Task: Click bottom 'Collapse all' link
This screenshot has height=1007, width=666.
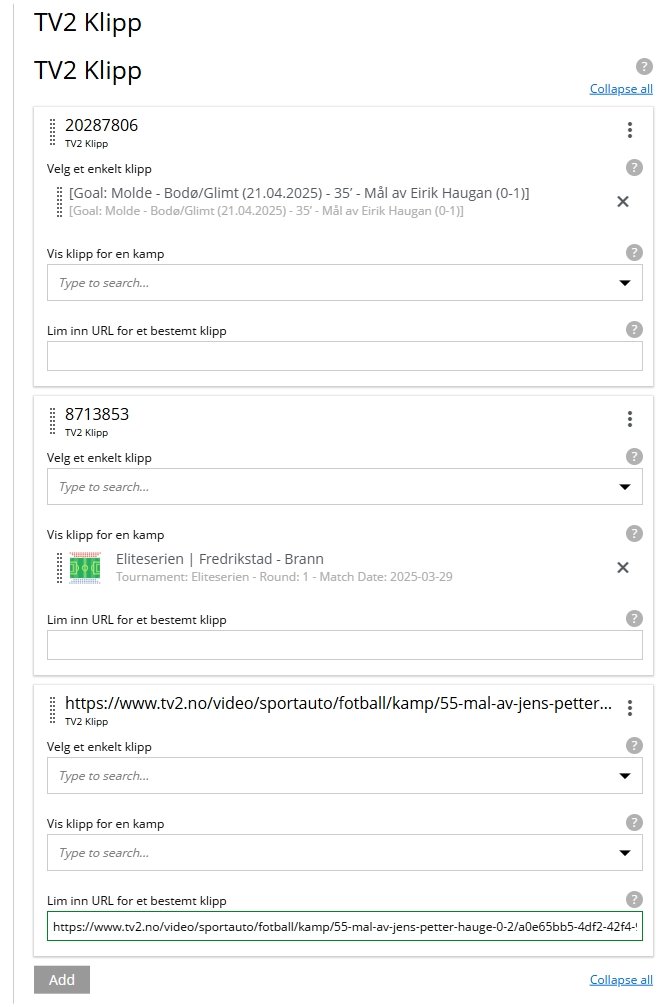Action: pyautogui.click(x=620, y=979)
